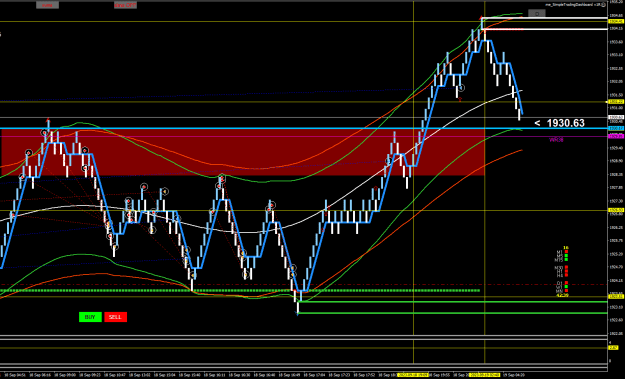Click the small gray button below dashboard title
Image resolution: width=625 pixels, height=379 pixels.
tap(537, 14)
